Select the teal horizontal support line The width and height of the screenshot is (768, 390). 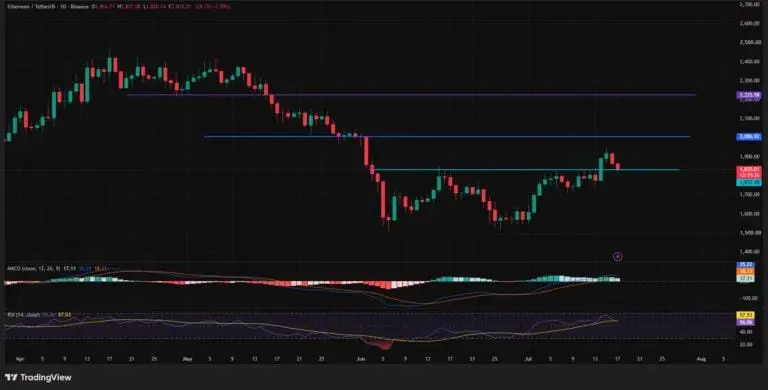[x=527, y=170]
